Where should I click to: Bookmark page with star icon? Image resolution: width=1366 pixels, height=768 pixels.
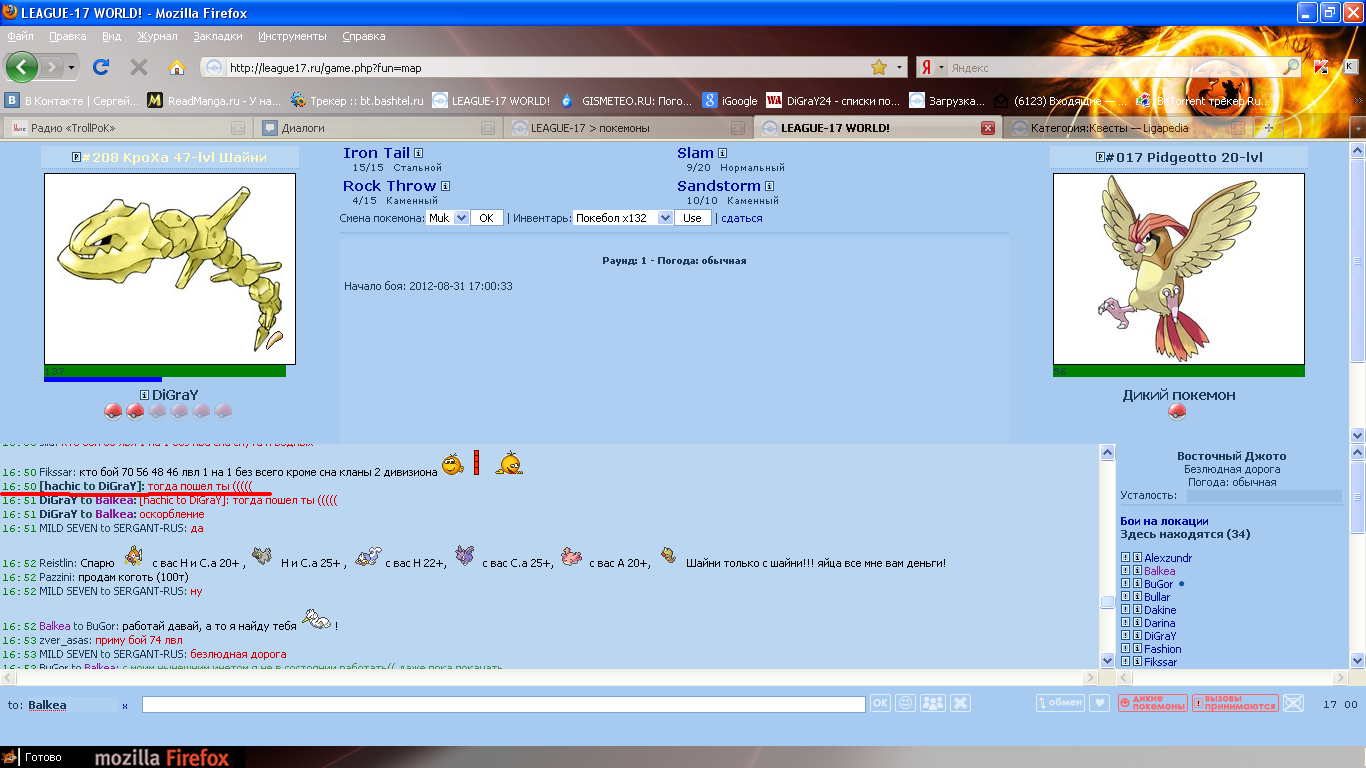click(x=879, y=67)
